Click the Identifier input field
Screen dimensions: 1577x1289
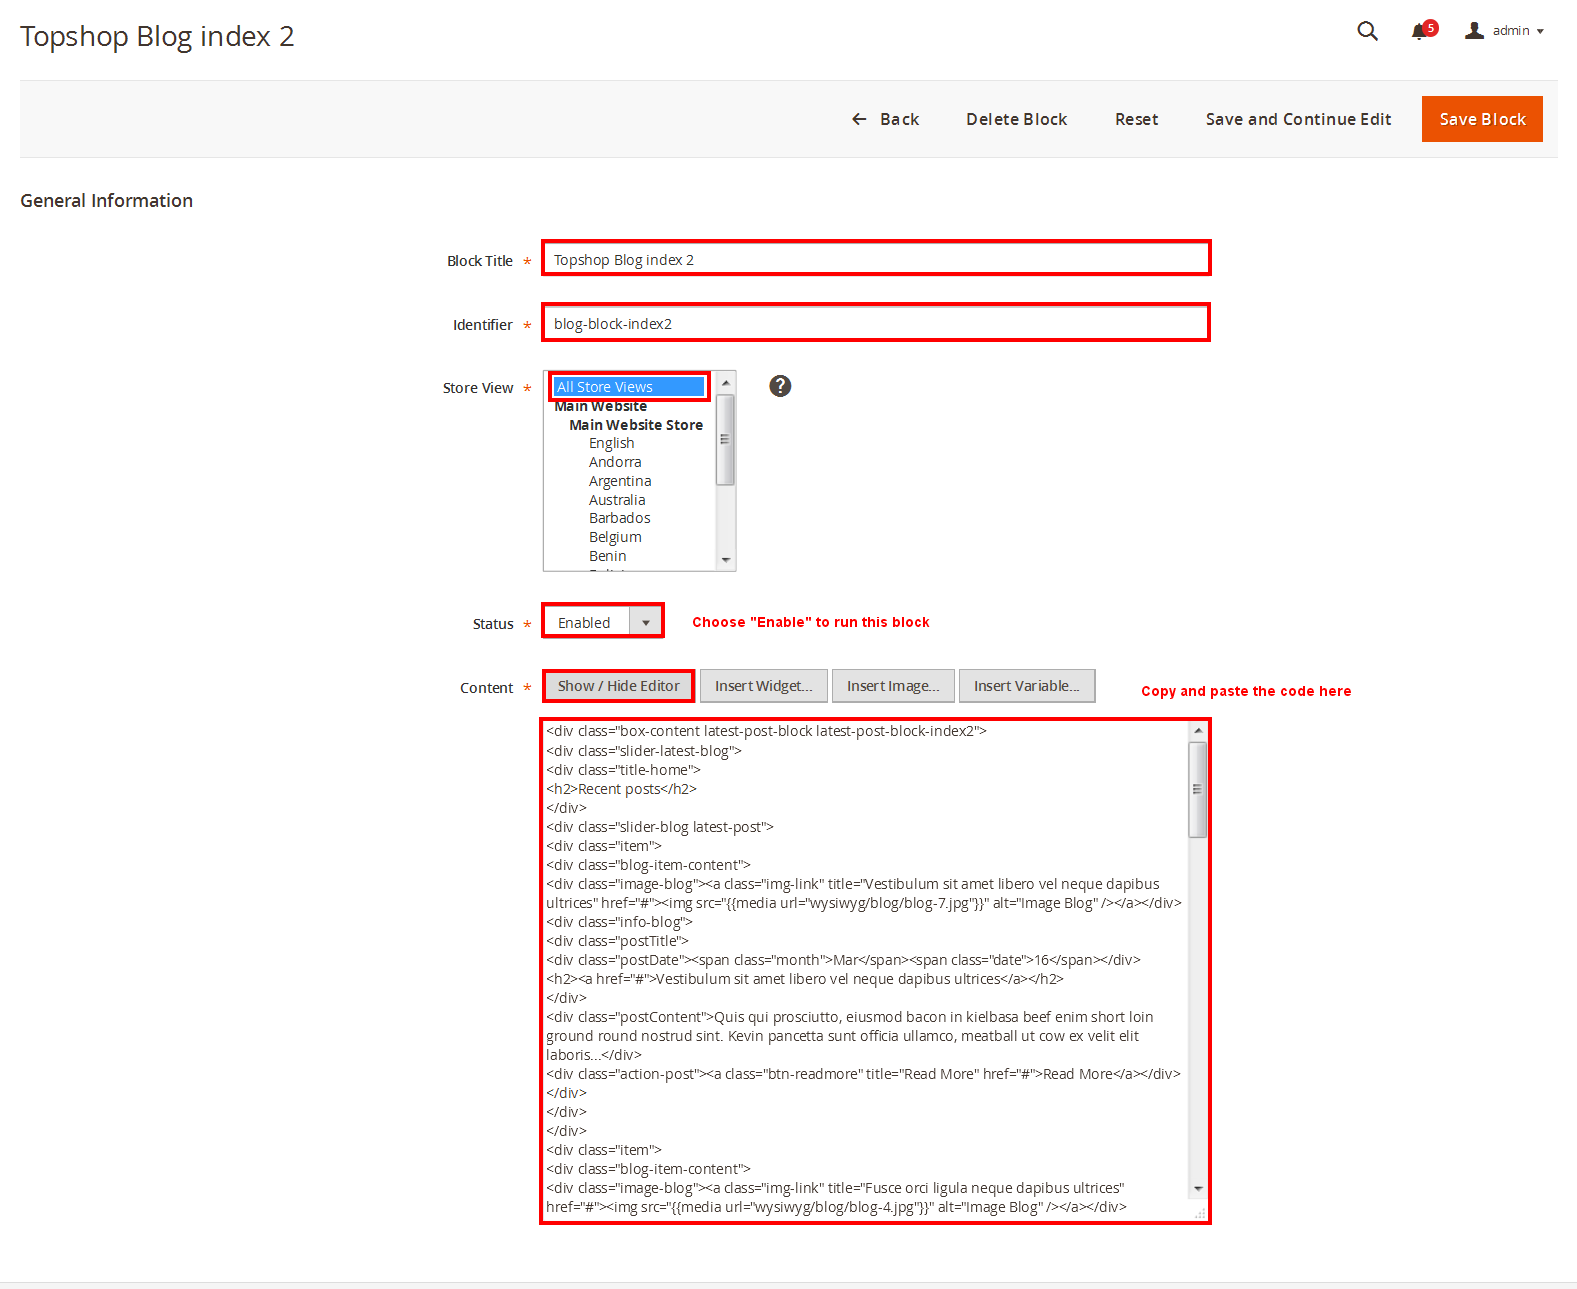pos(875,323)
